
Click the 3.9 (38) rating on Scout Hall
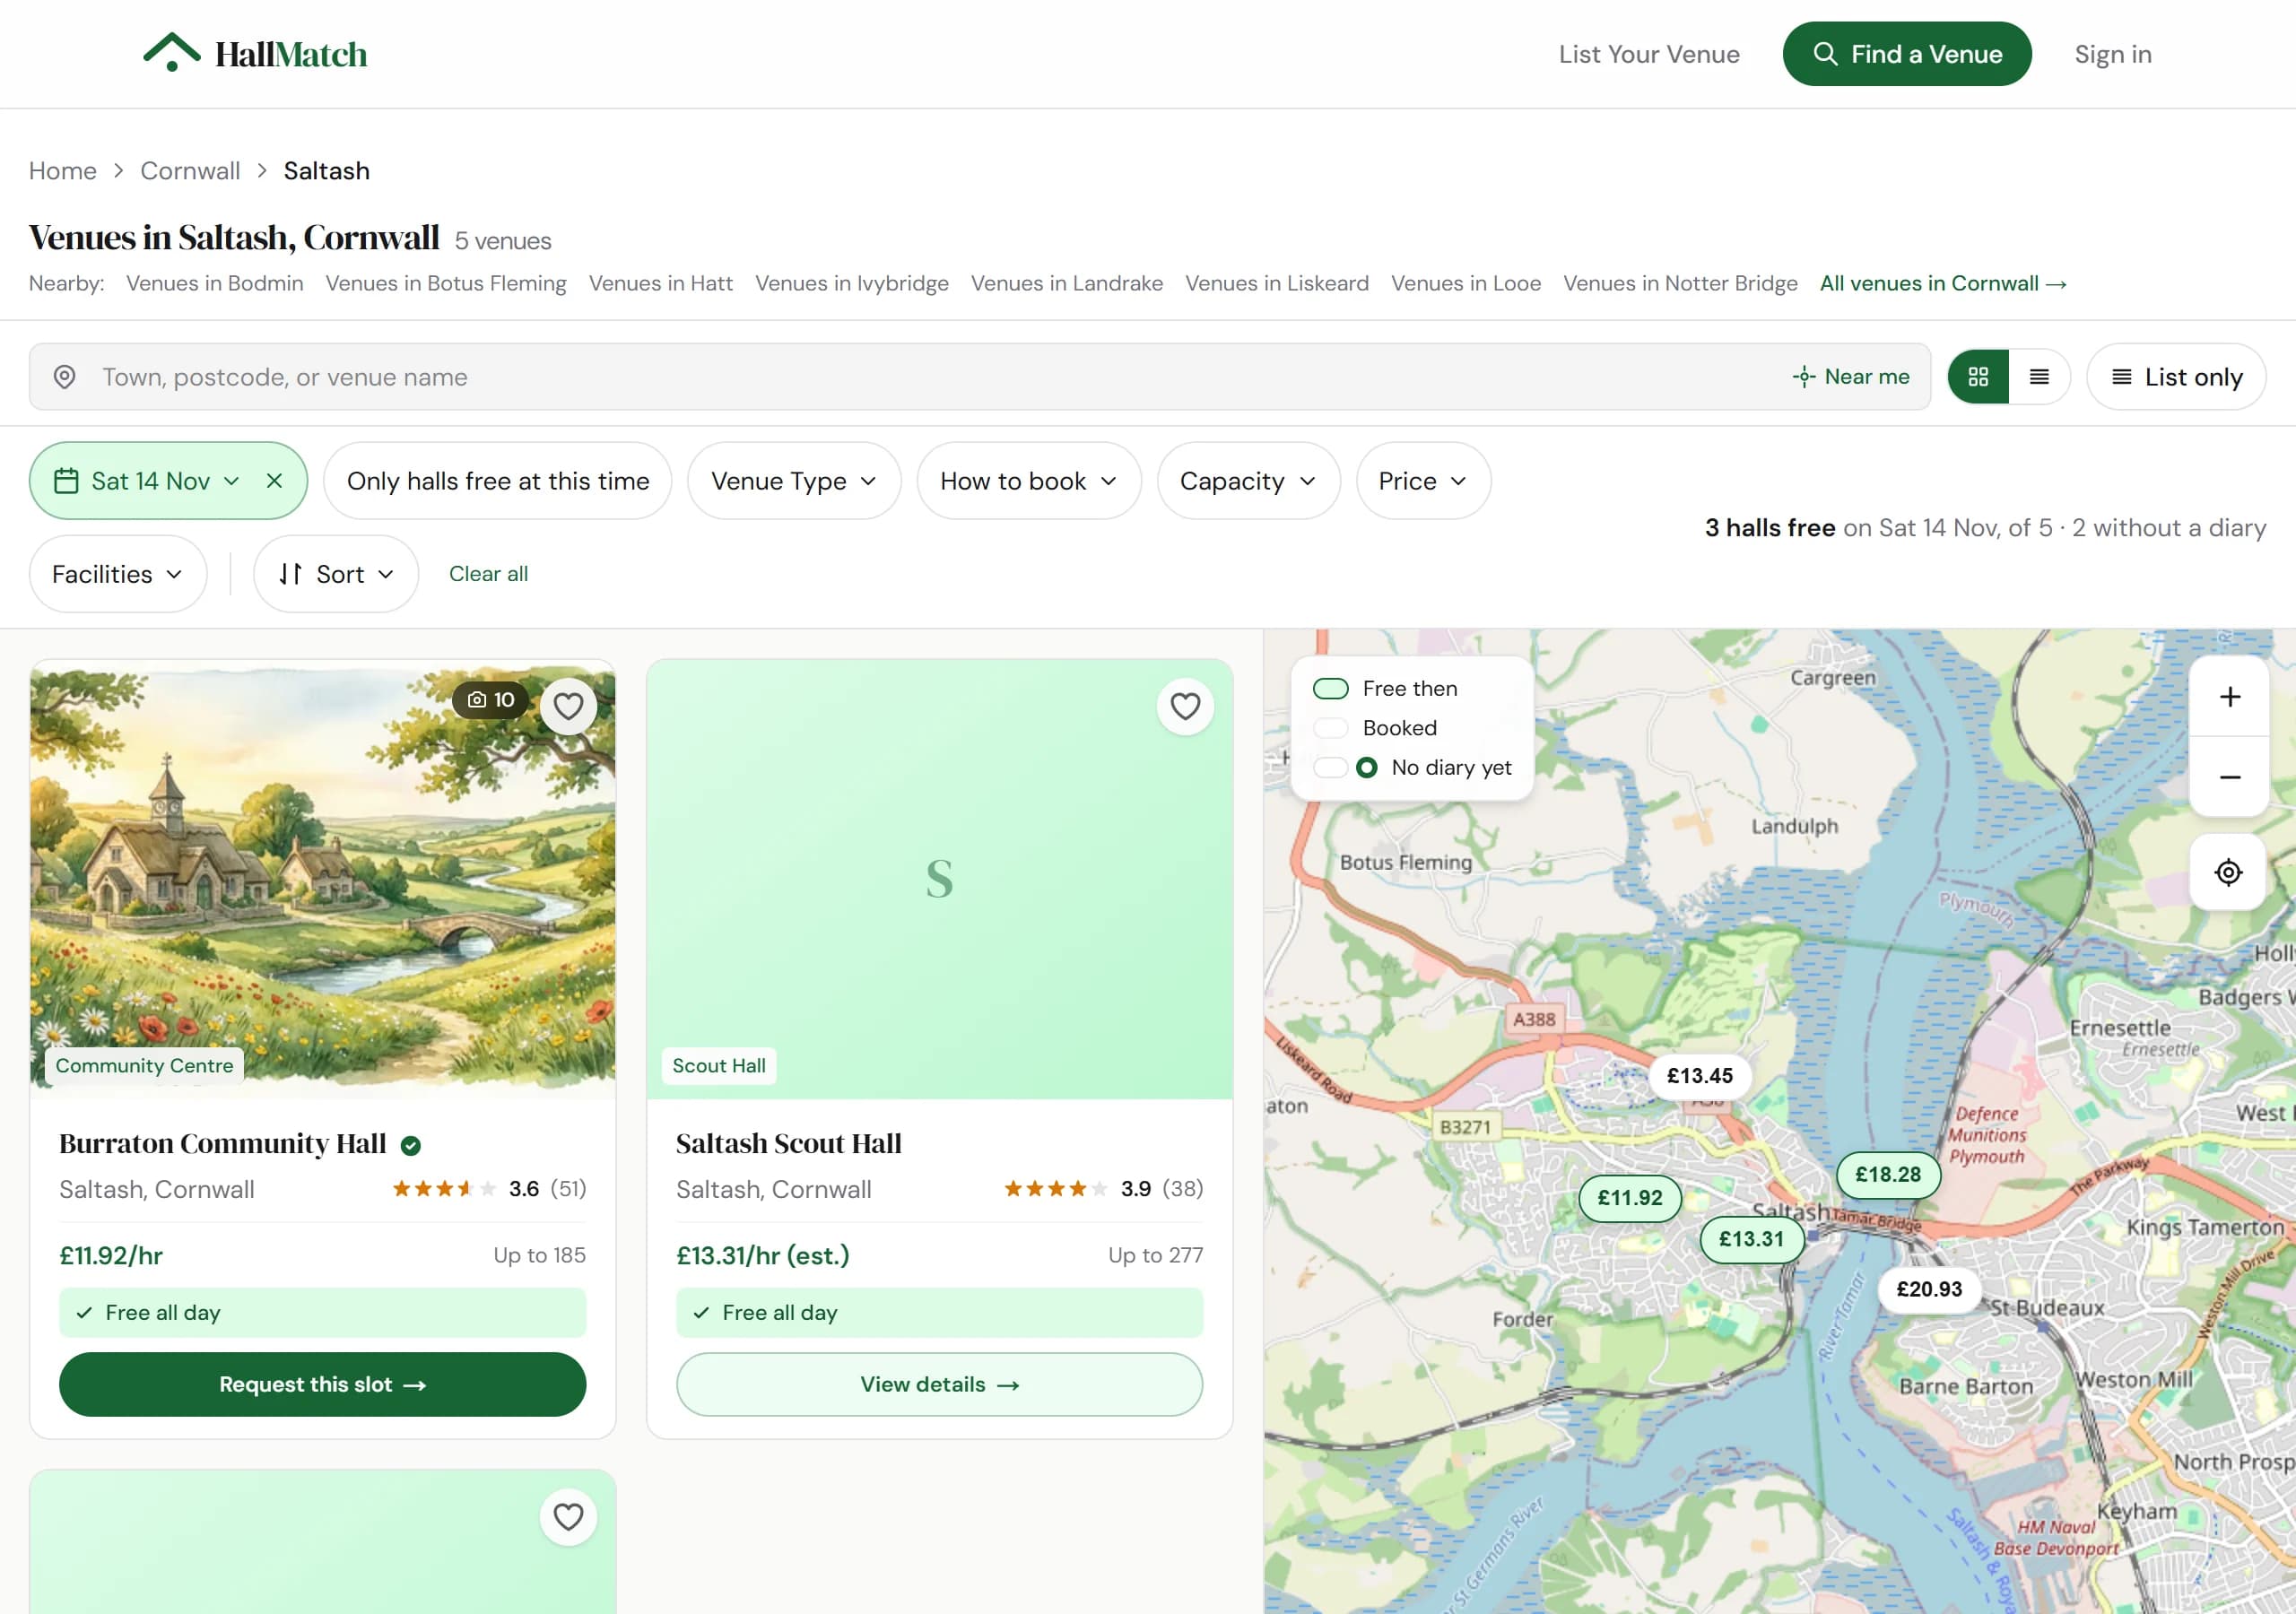[x=1104, y=1189]
